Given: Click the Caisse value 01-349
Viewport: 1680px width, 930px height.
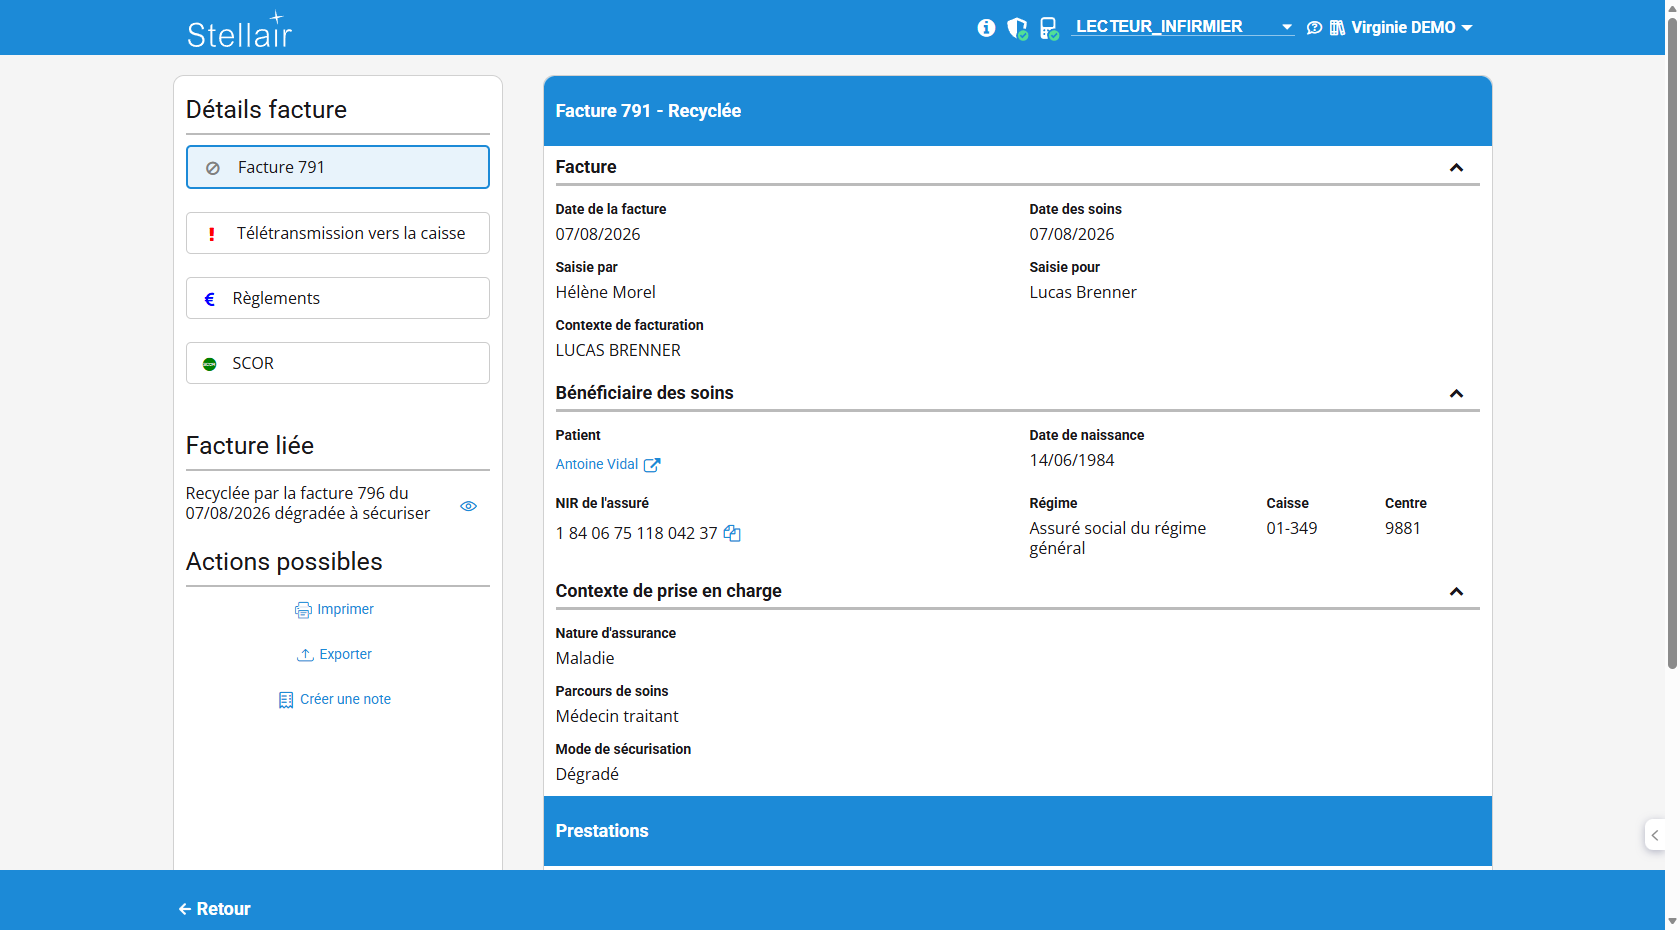Looking at the screenshot, I should pyautogui.click(x=1292, y=528).
